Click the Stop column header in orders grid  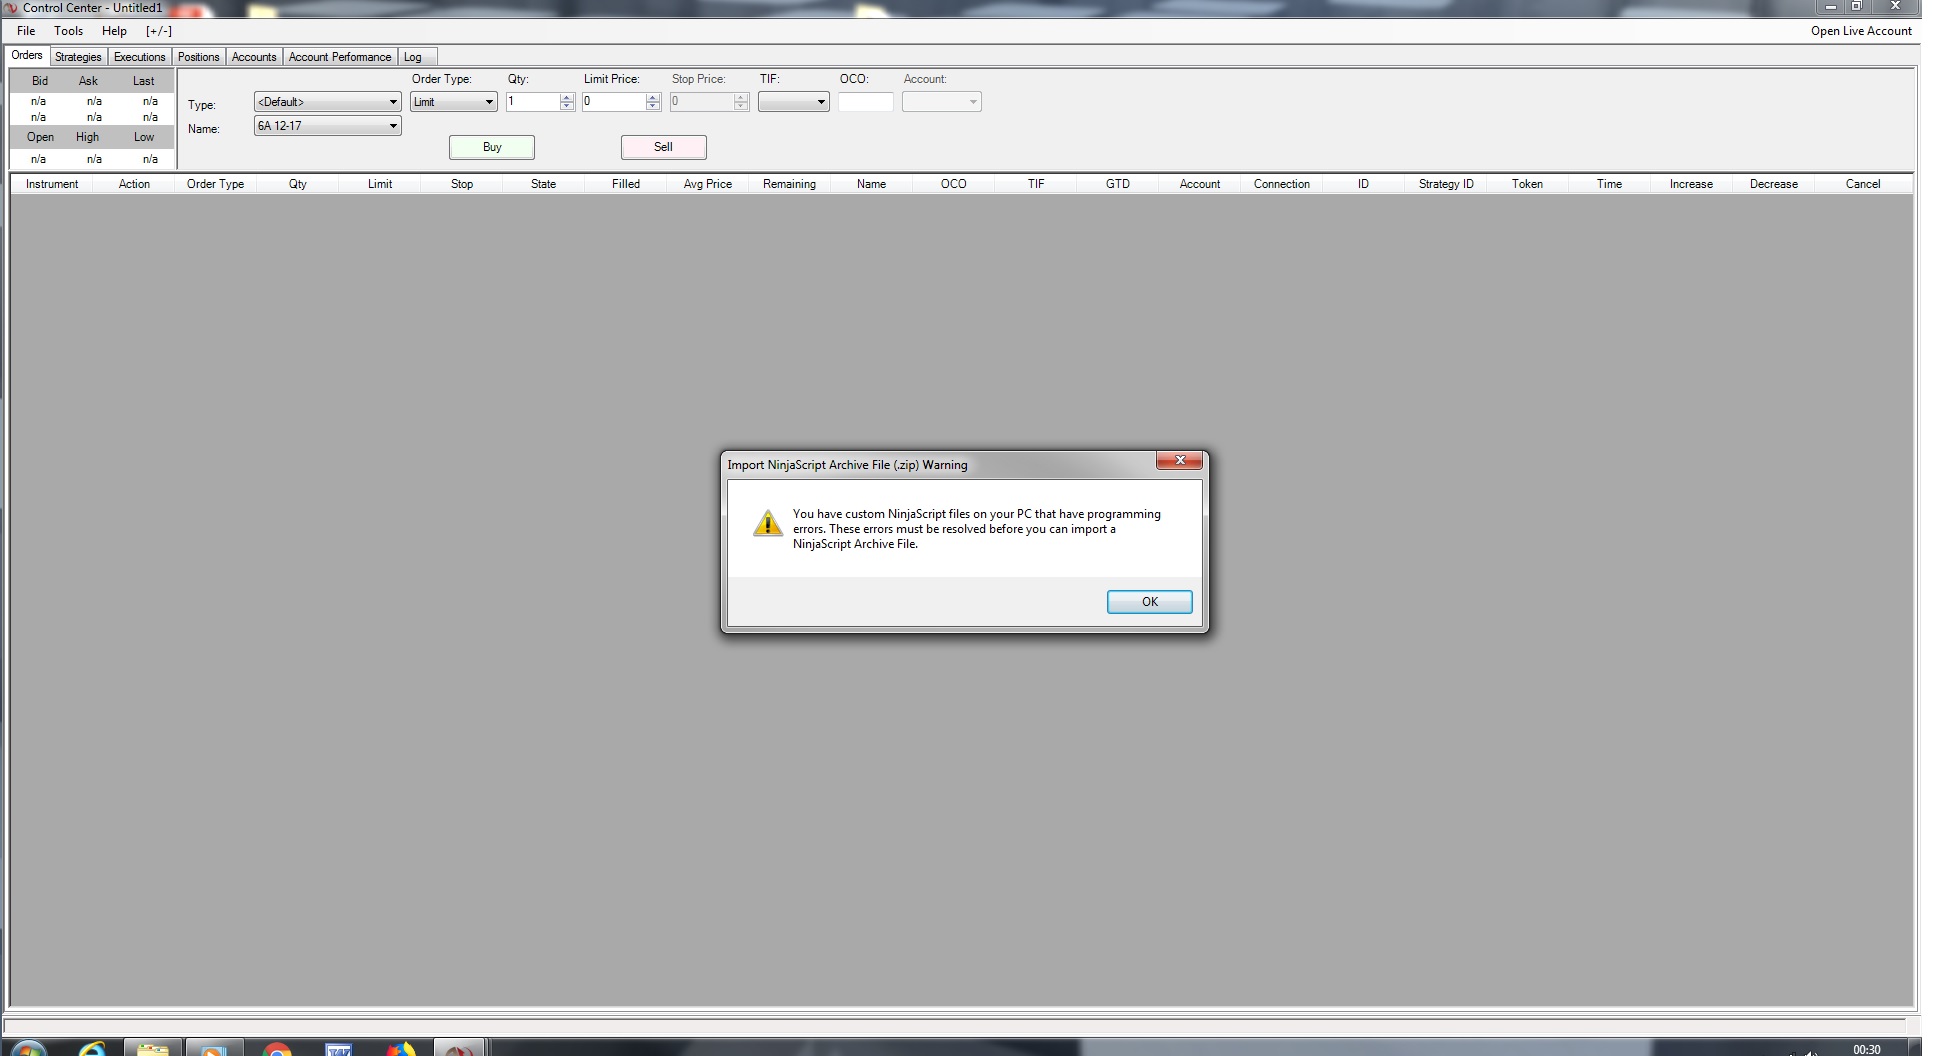tap(462, 184)
